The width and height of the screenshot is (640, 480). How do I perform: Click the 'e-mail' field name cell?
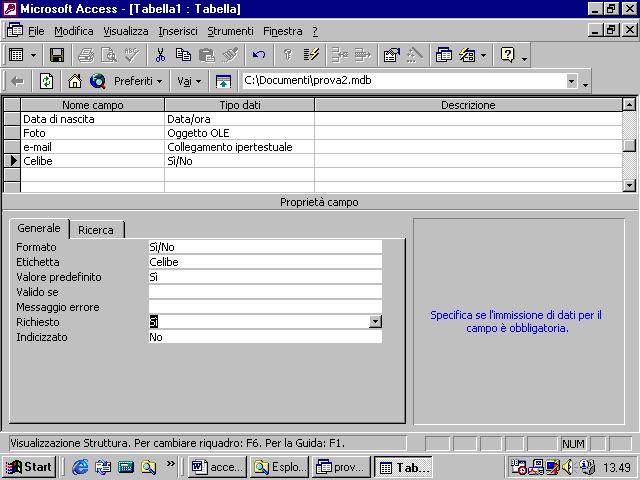(93, 147)
